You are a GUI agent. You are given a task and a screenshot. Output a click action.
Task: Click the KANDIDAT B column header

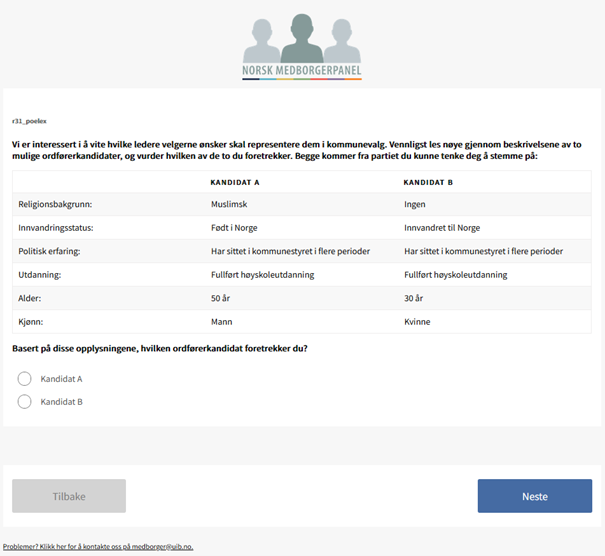point(428,183)
